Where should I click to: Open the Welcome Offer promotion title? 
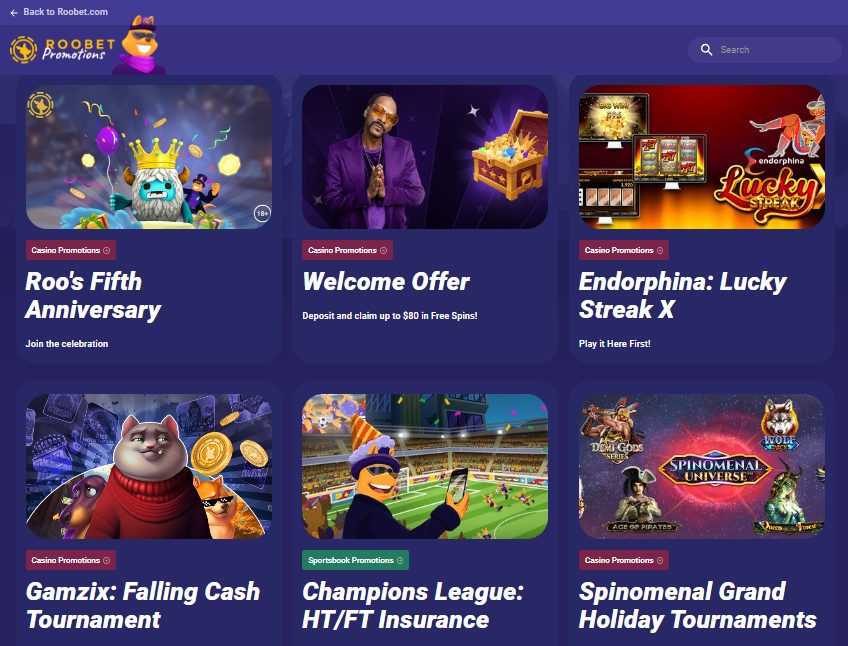point(386,282)
